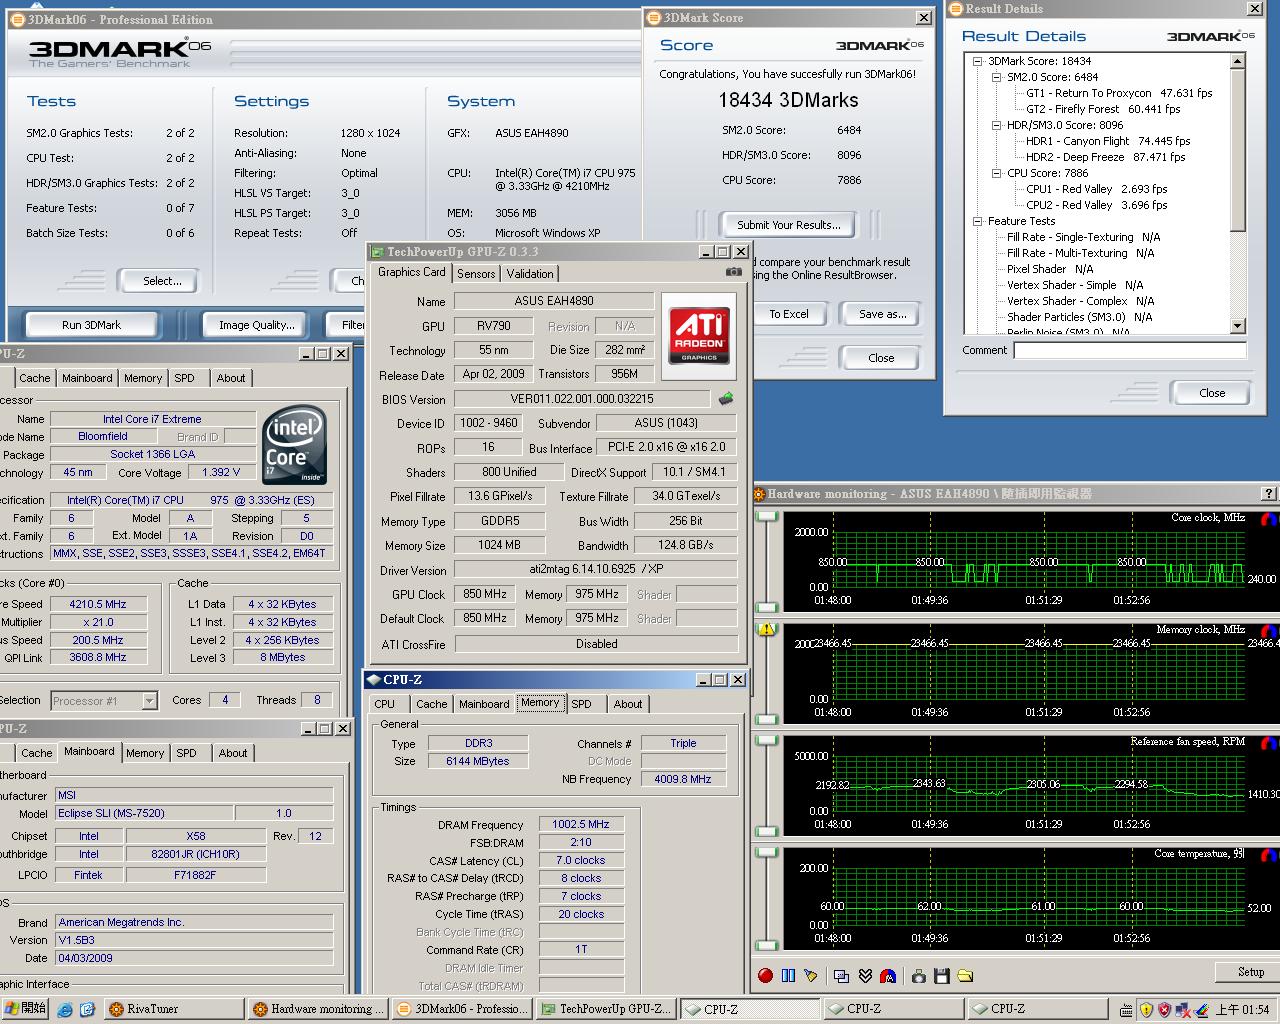
Task: Click Save as... in 3DMark Score window
Action: coord(883,314)
